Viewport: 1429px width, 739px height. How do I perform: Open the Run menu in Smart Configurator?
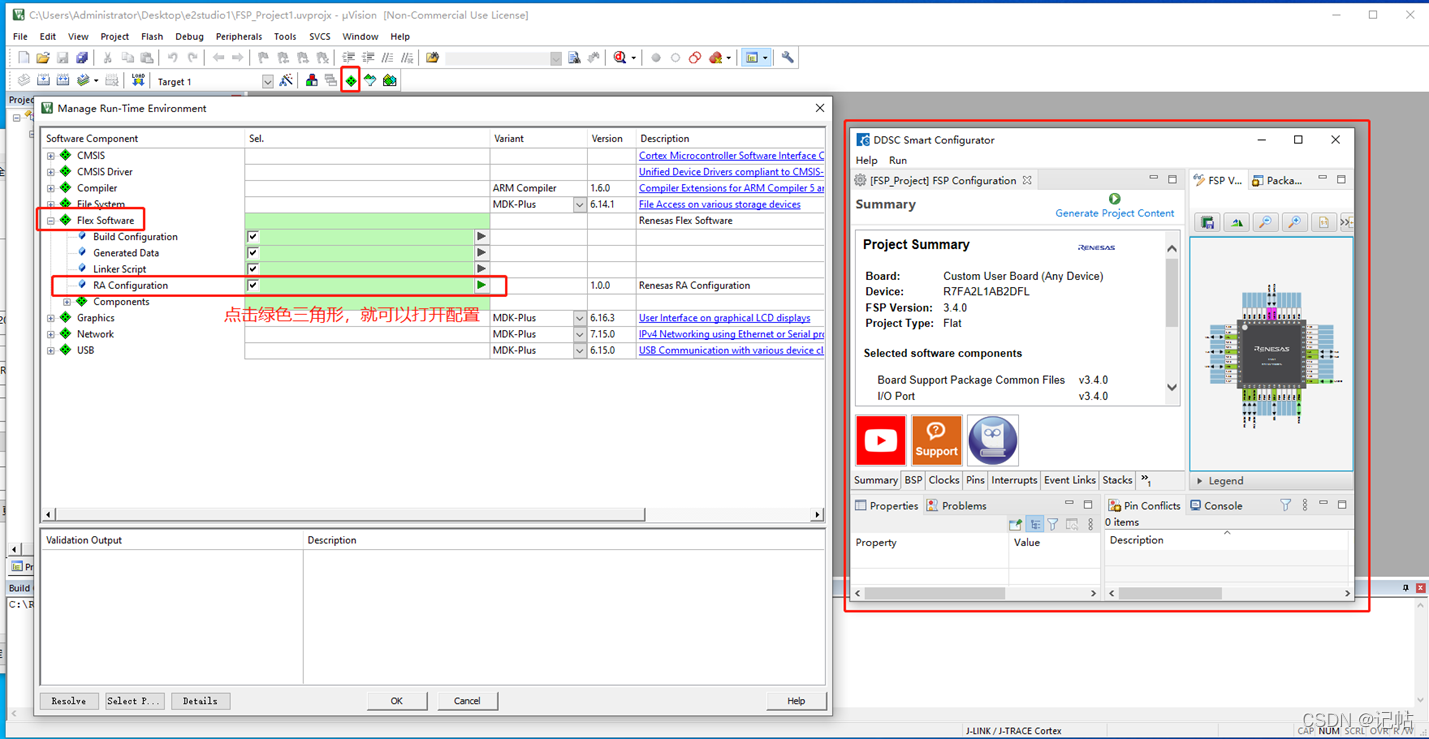[898, 160]
